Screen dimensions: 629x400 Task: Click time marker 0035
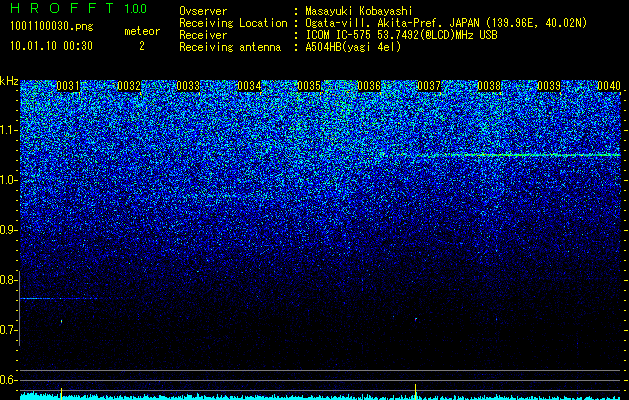309,86
